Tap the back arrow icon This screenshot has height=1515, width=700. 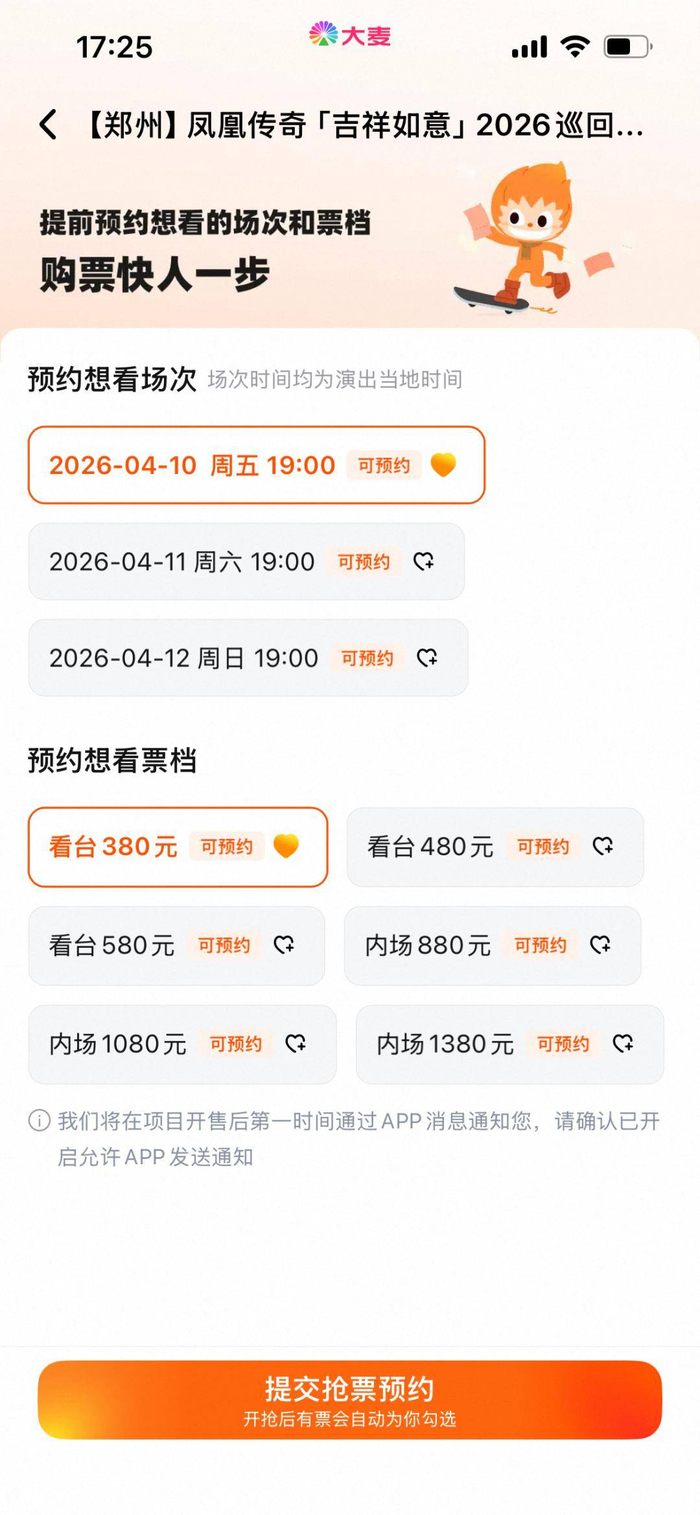48,125
